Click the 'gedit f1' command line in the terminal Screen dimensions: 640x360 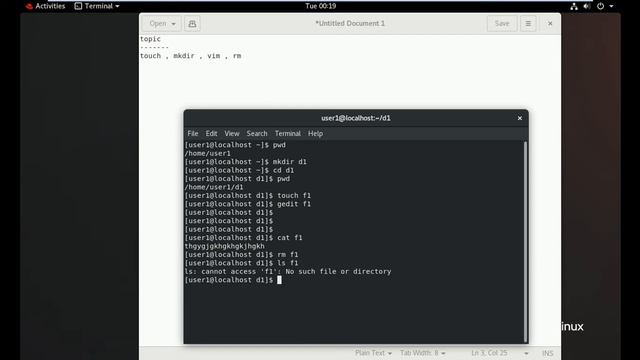tap(248, 204)
